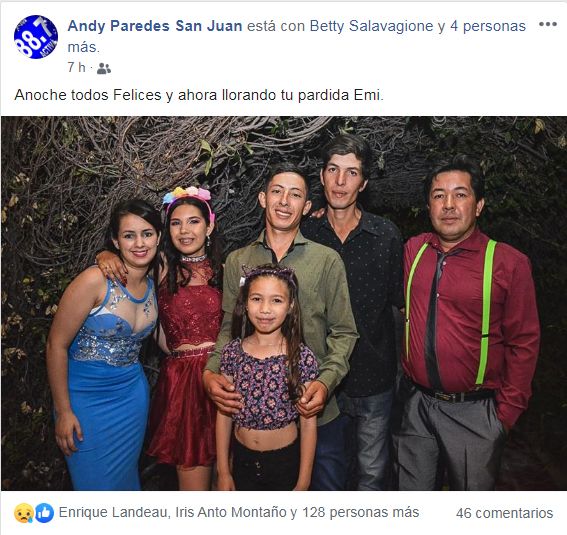The width and height of the screenshot is (567, 535).
Task: Open Enrique Landeau's profile link
Action: (x=113, y=512)
